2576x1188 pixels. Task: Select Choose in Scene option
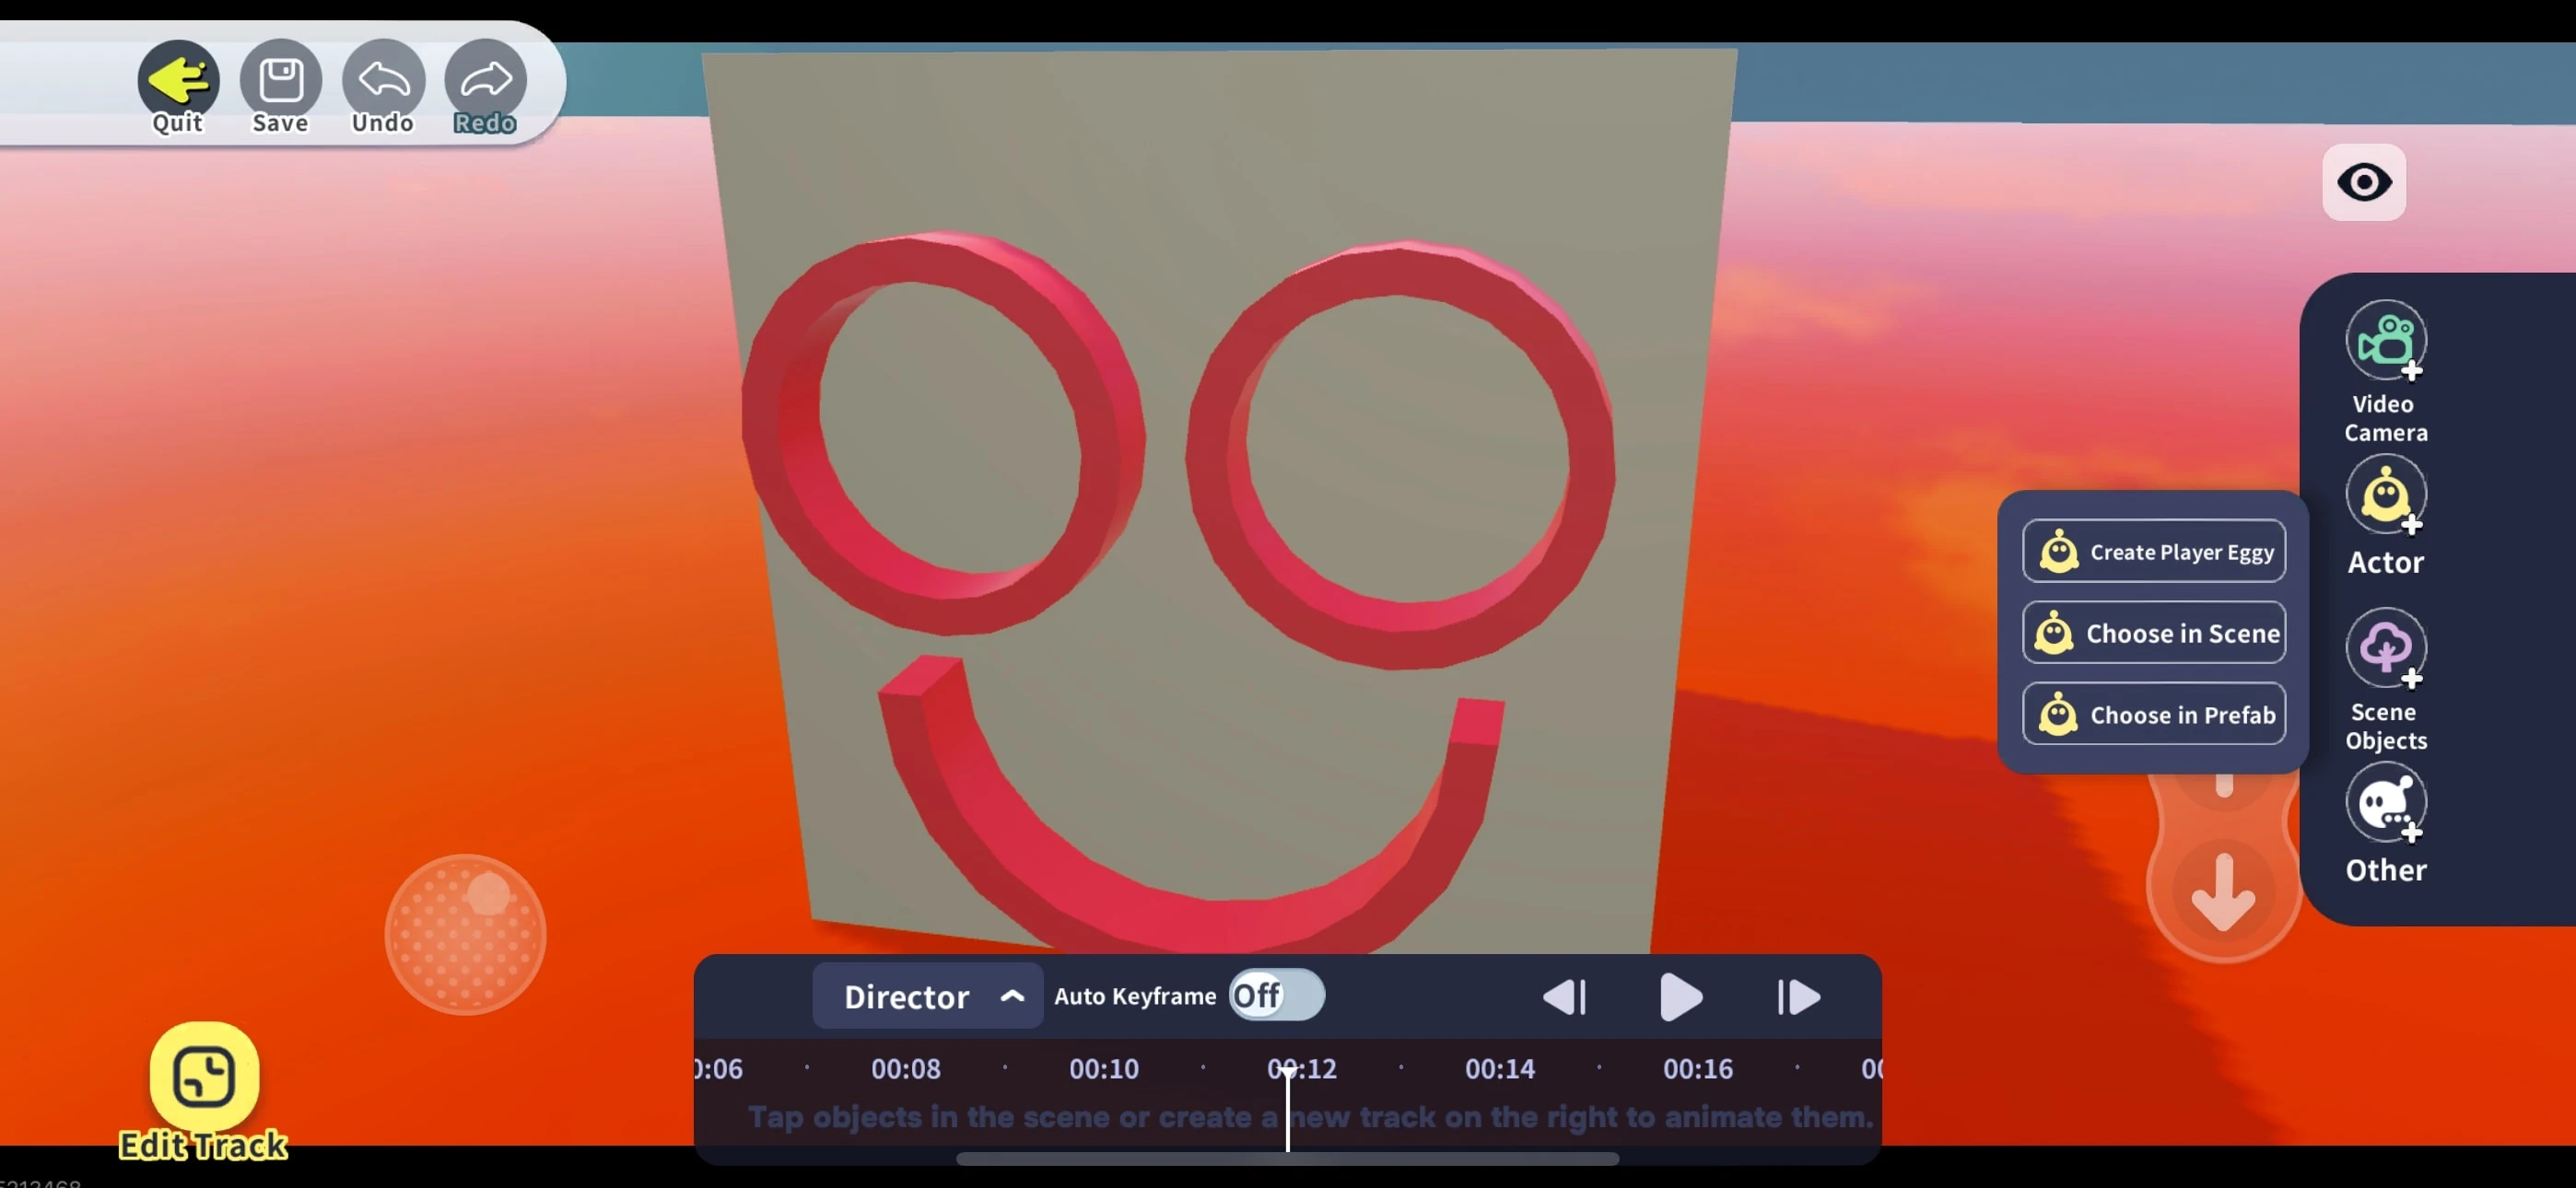2154,633
